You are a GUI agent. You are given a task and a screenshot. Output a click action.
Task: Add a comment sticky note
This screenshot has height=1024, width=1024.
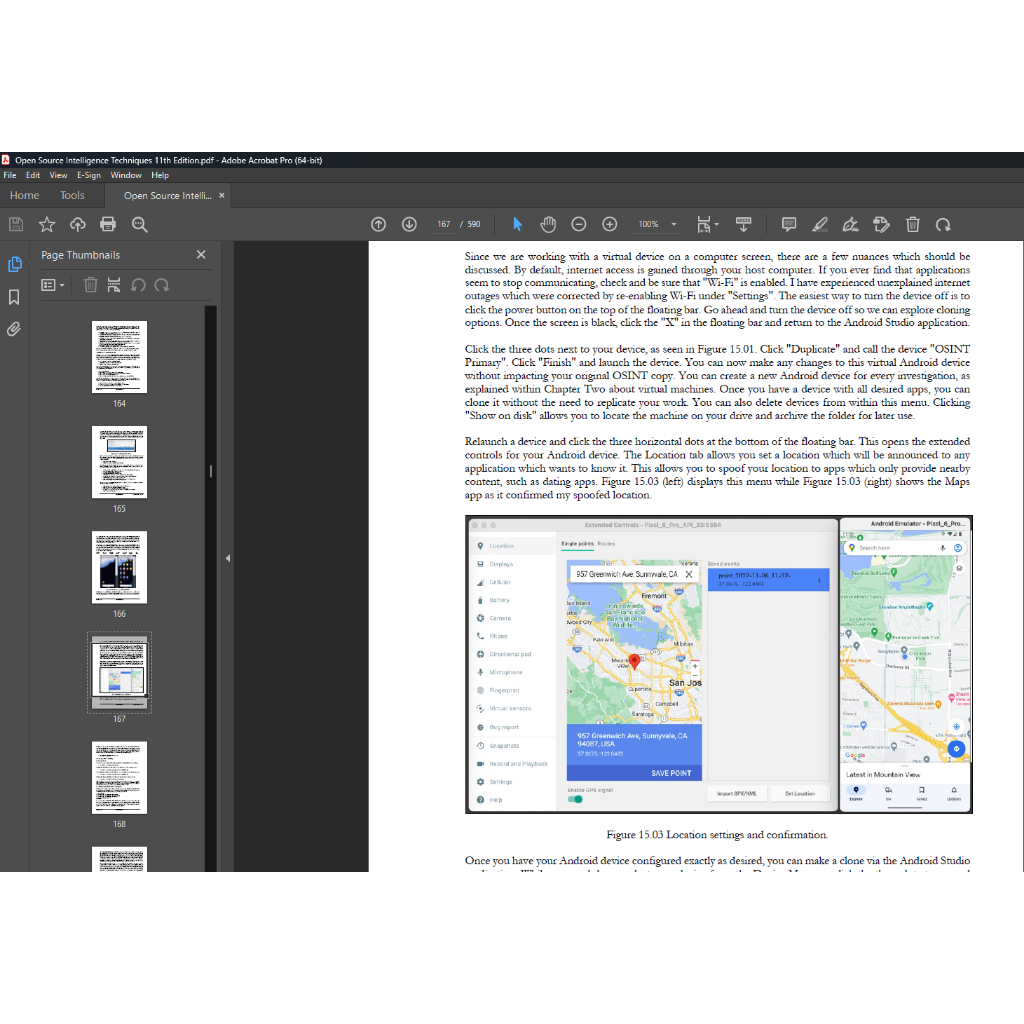(x=789, y=224)
